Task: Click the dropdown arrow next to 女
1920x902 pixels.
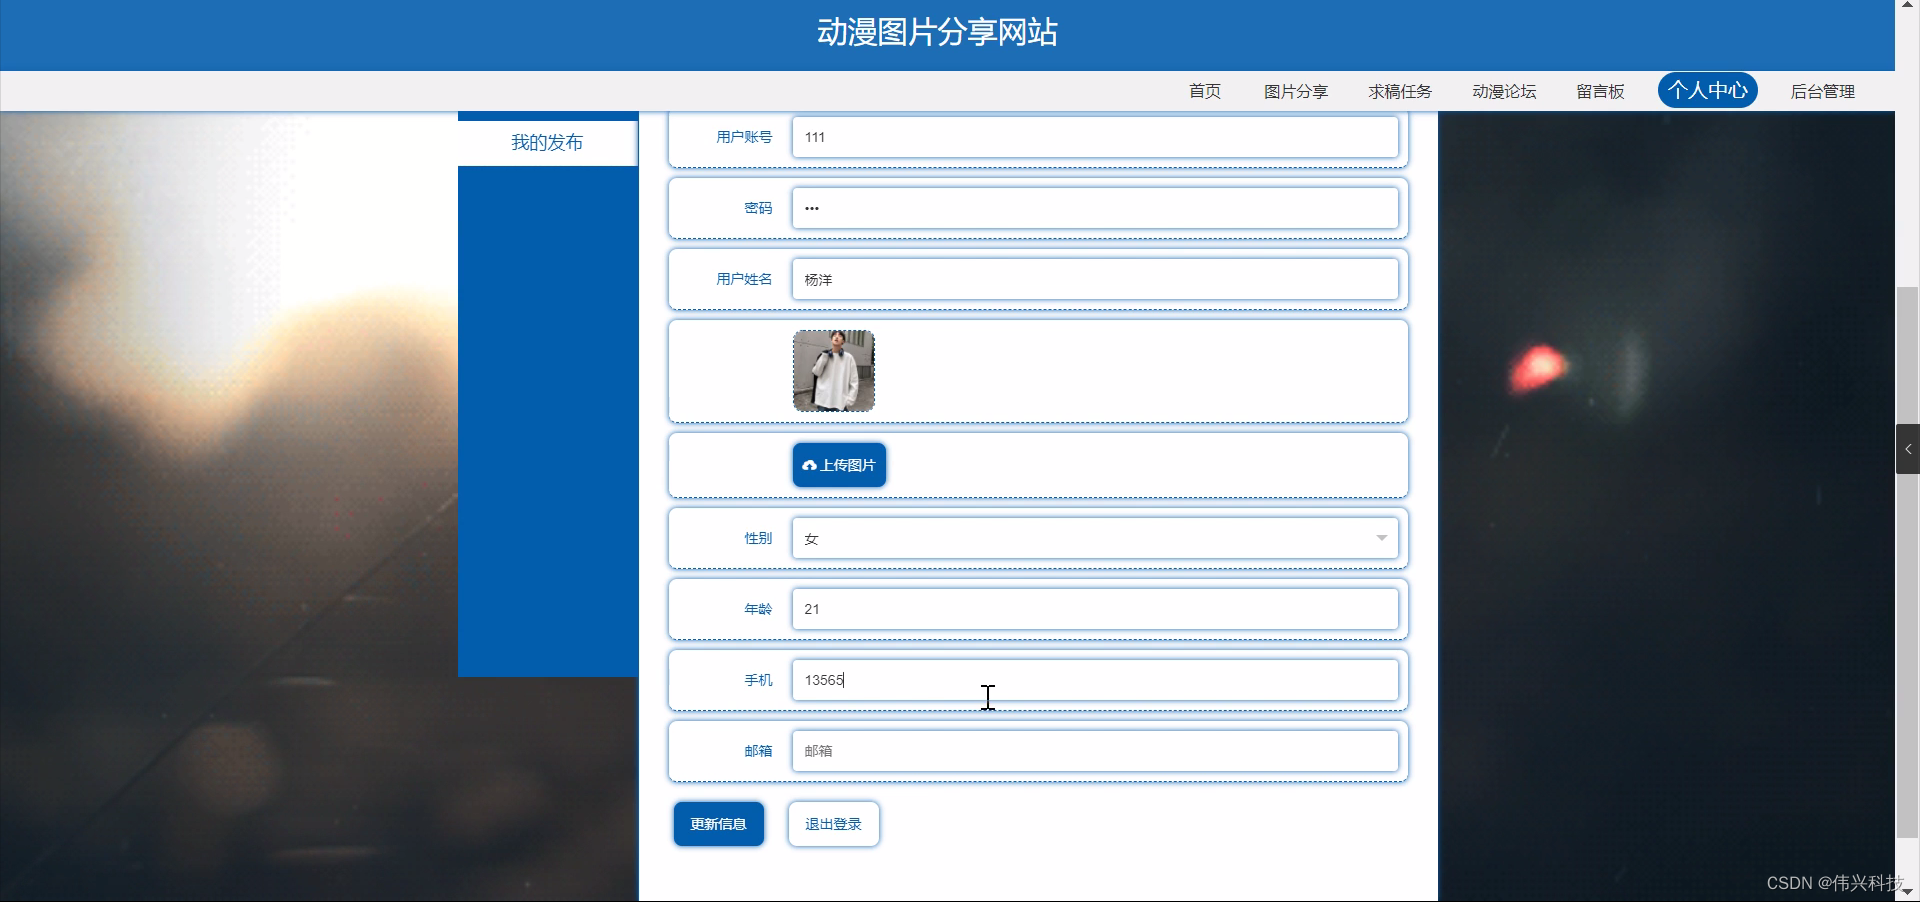Action: (x=1381, y=538)
